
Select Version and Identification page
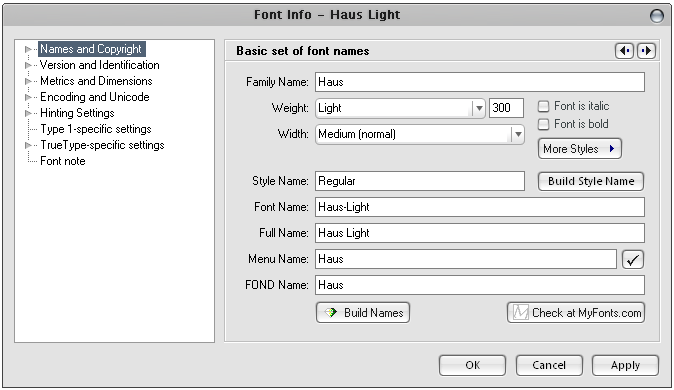tap(99, 65)
